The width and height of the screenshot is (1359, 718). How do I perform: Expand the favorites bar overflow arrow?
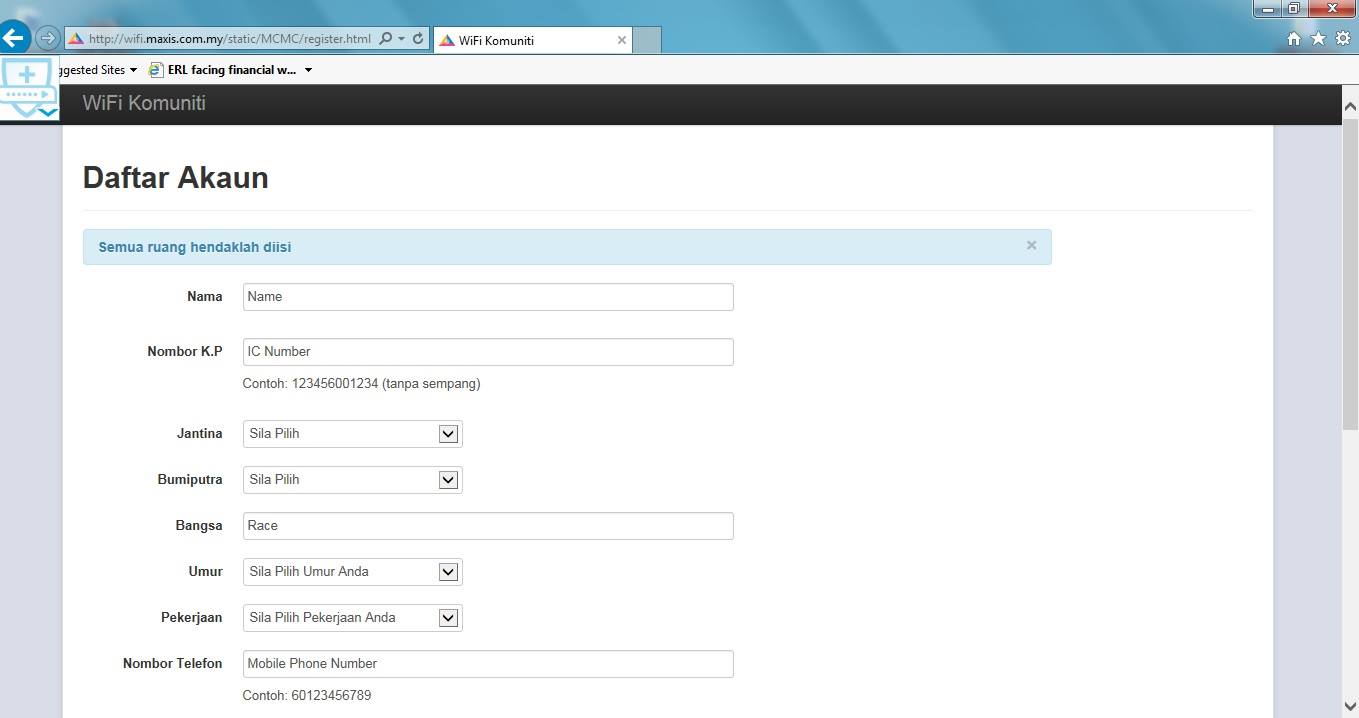[308, 70]
